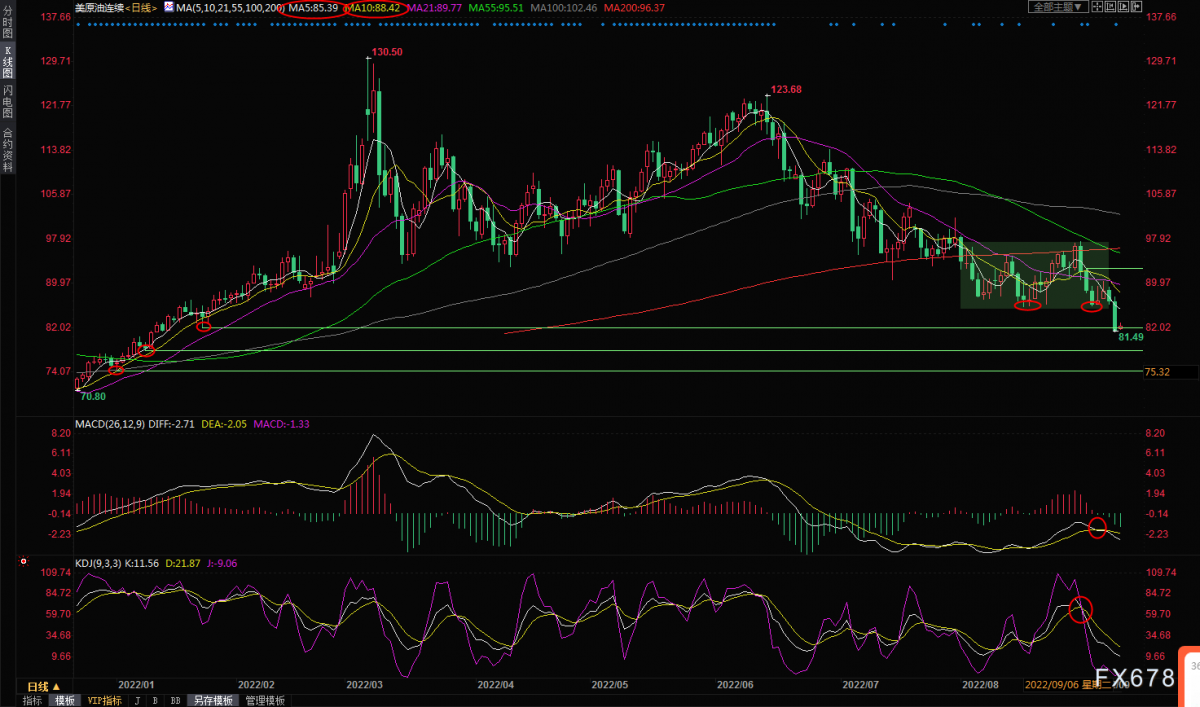Select the 模板 tab at the bottom
Viewport: 1200px width, 707px height.
point(65,700)
